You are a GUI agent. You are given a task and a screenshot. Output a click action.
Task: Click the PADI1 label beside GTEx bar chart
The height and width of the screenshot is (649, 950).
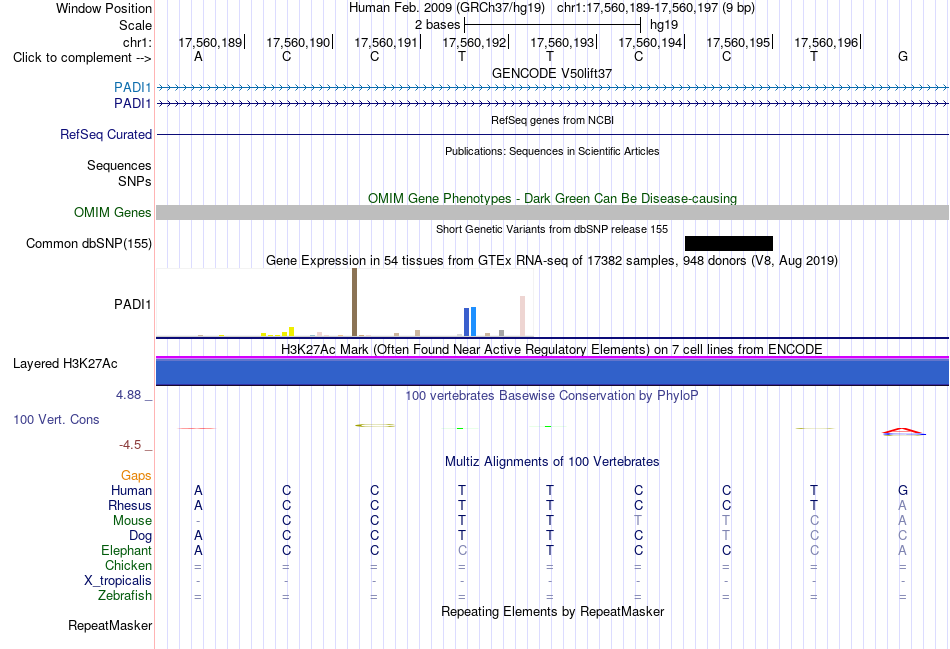click(132, 304)
